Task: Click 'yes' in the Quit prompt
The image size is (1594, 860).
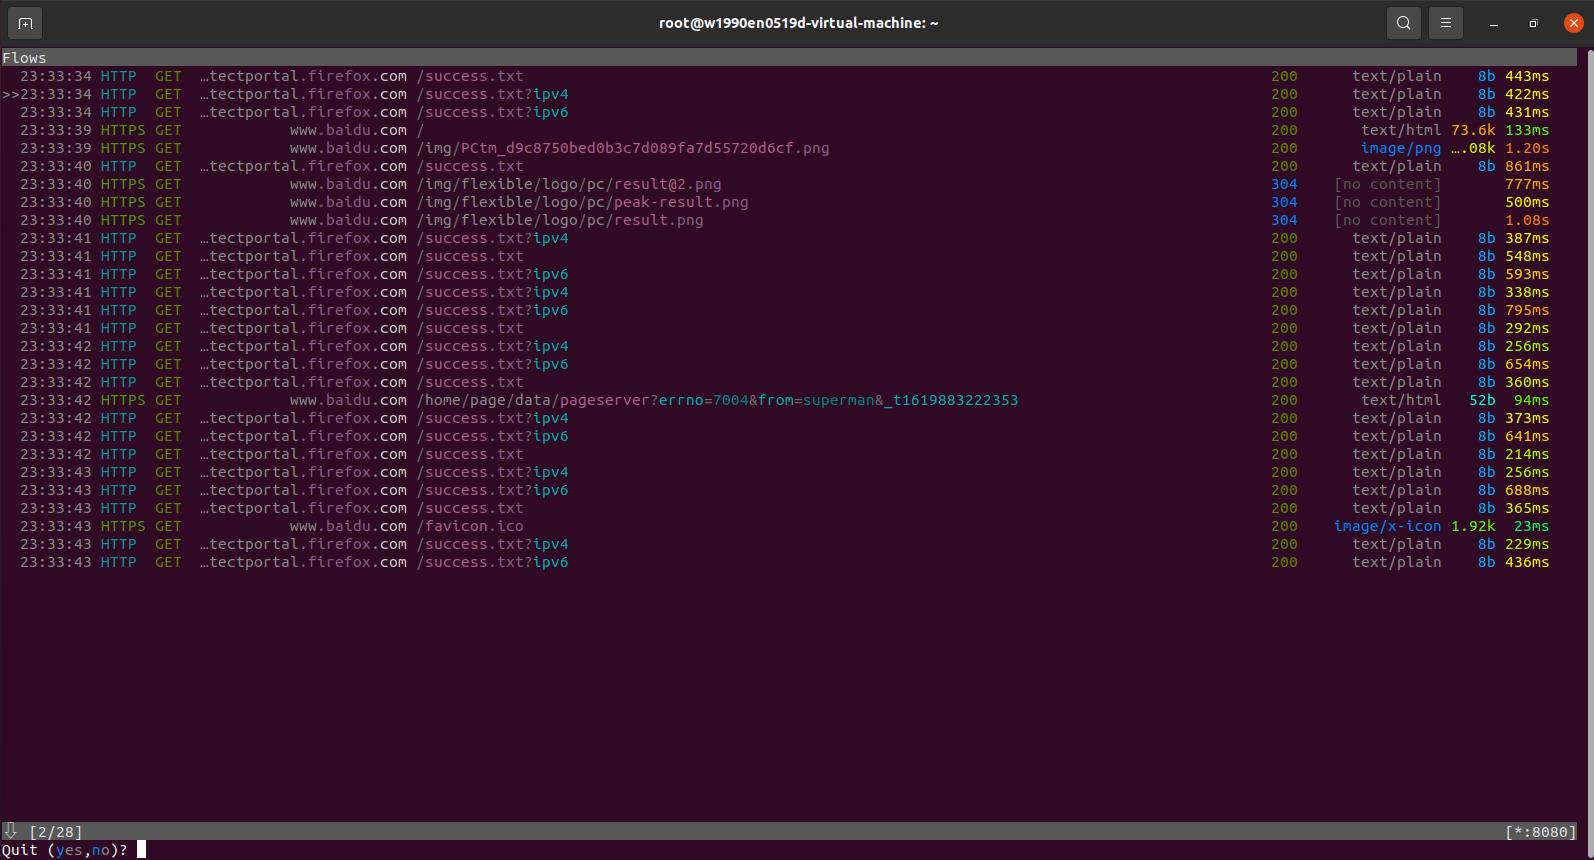Action: [x=69, y=850]
